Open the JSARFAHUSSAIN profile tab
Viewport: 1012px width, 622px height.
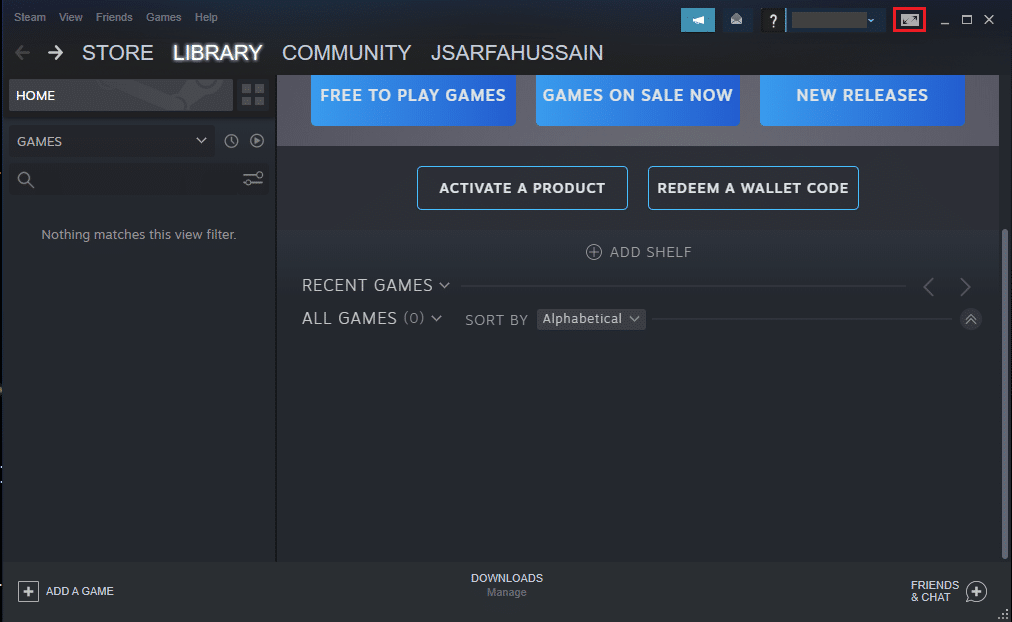coord(517,52)
